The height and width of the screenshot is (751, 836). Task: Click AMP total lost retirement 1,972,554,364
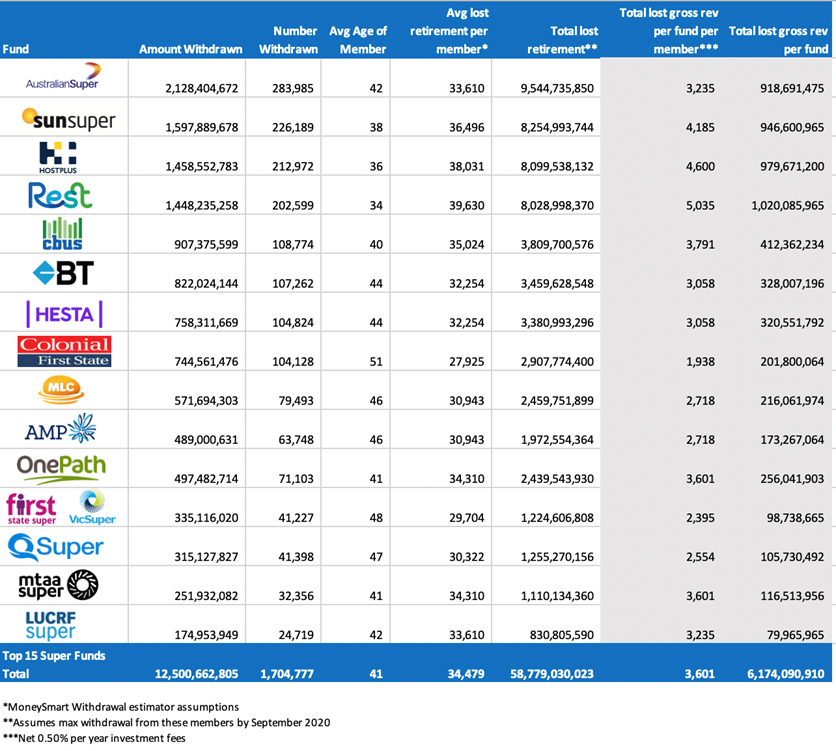pyautogui.click(x=557, y=440)
